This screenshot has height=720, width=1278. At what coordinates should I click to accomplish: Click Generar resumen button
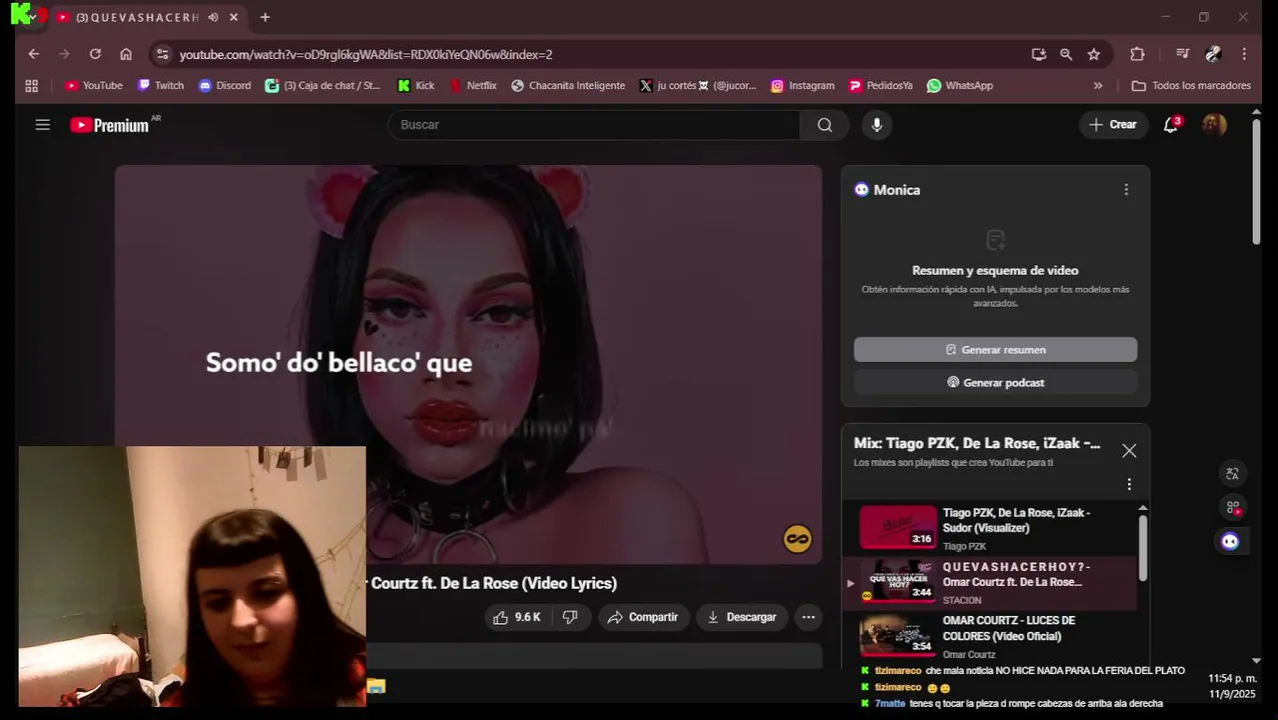tap(995, 350)
